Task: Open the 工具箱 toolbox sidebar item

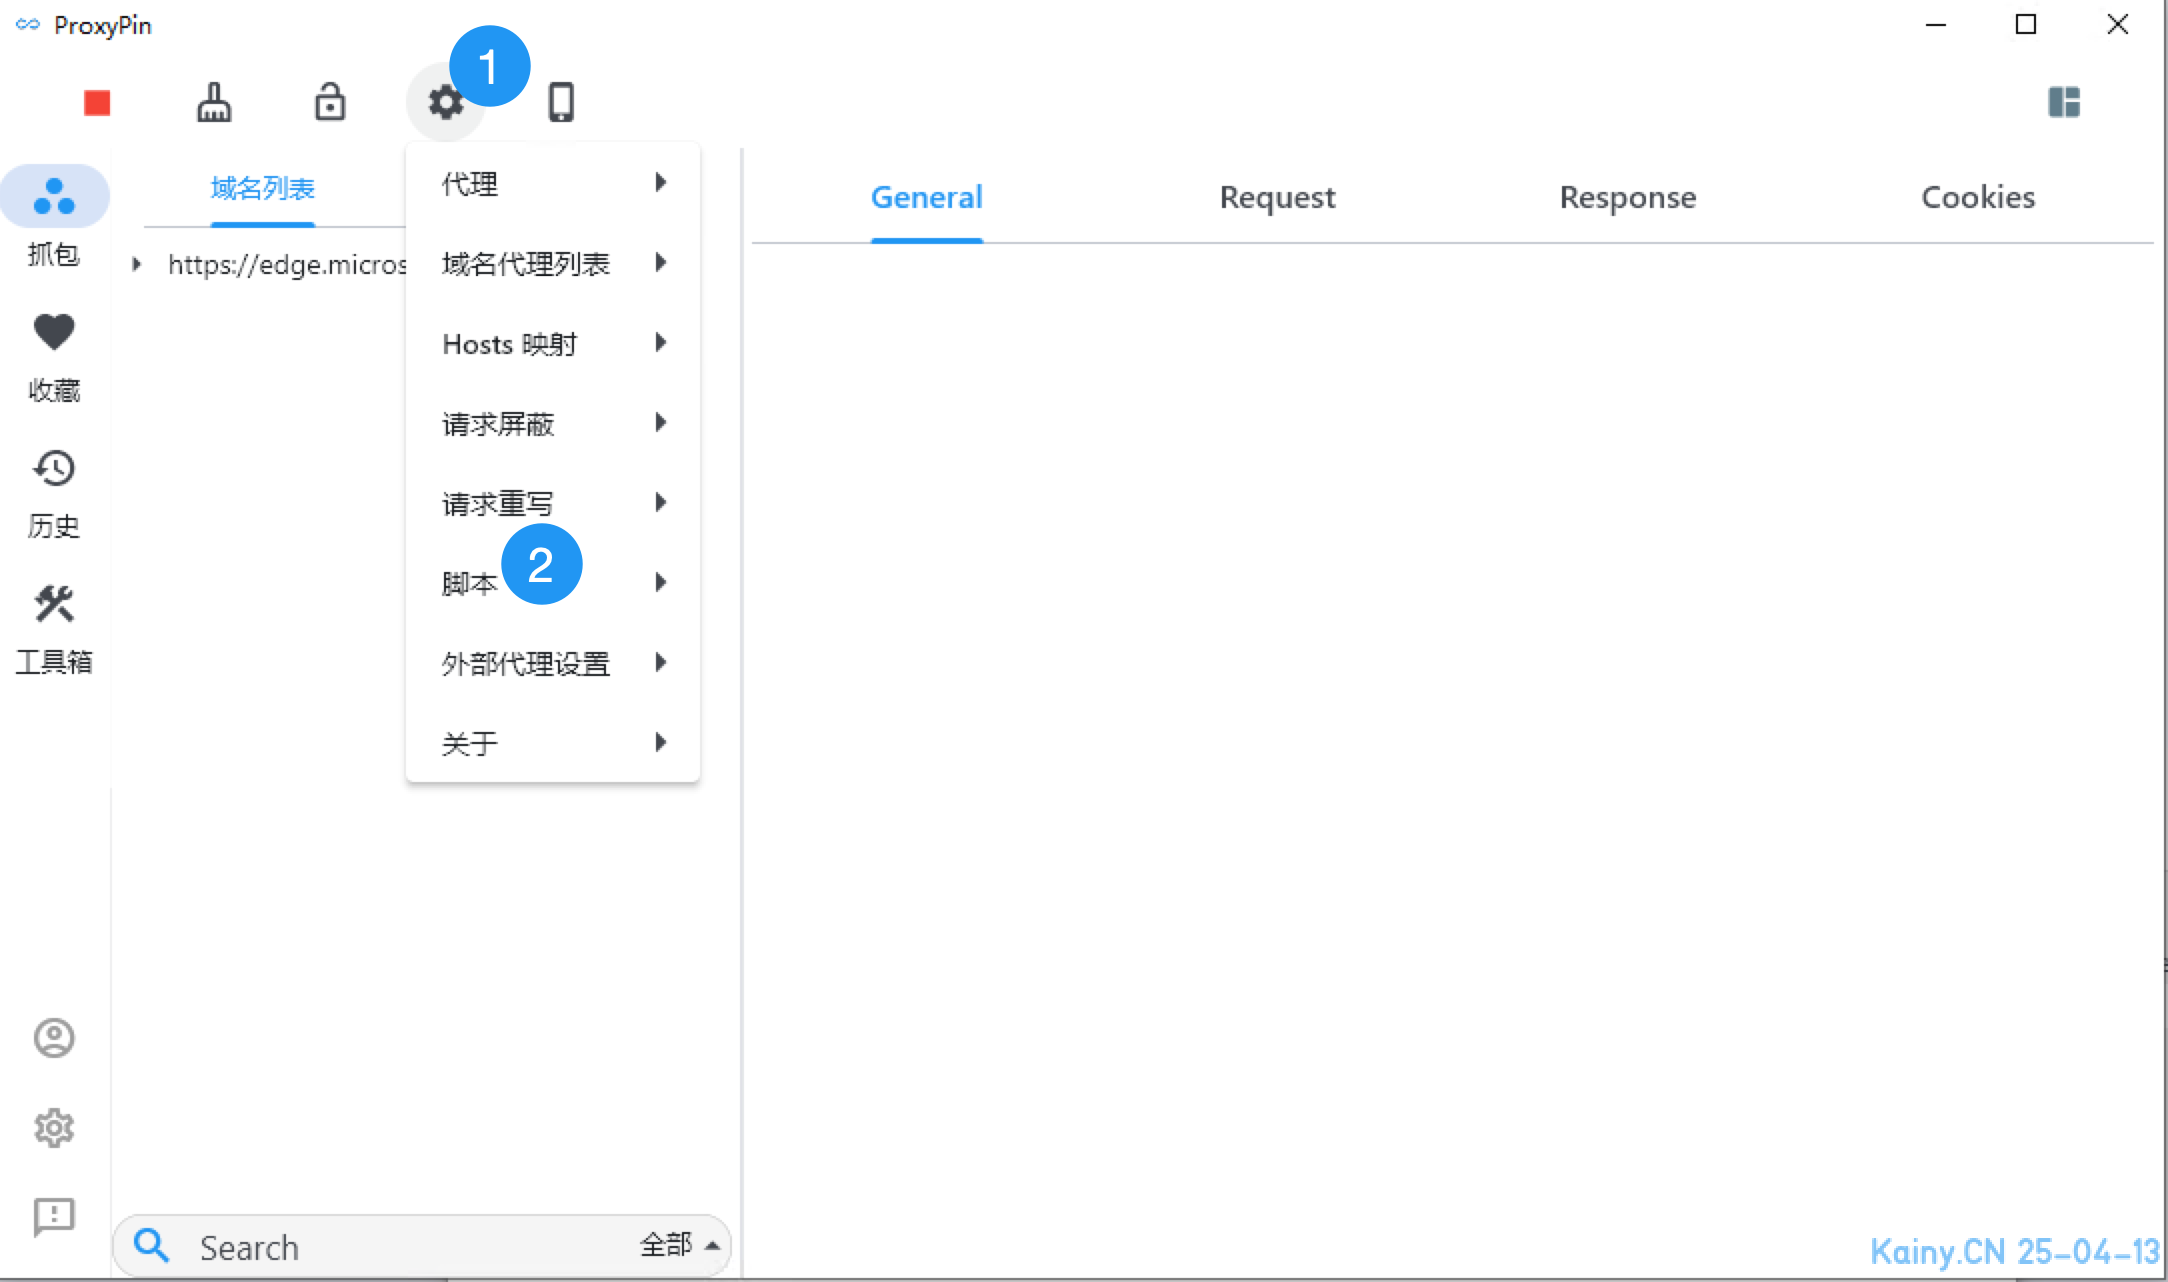Action: point(54,628)
